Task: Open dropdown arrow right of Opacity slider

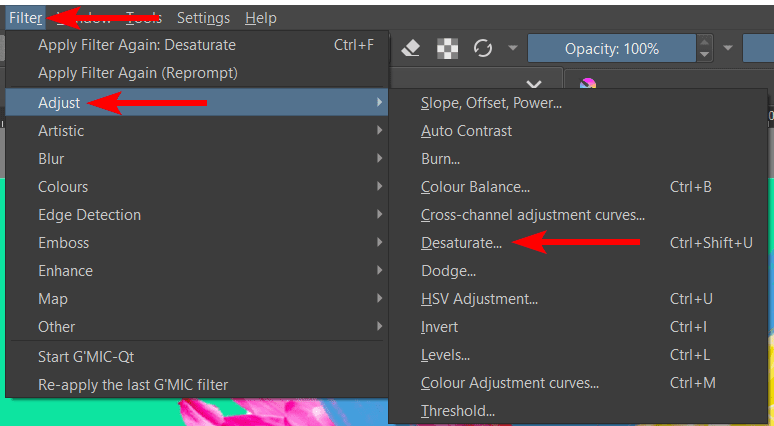Action: tap(729, 48)
